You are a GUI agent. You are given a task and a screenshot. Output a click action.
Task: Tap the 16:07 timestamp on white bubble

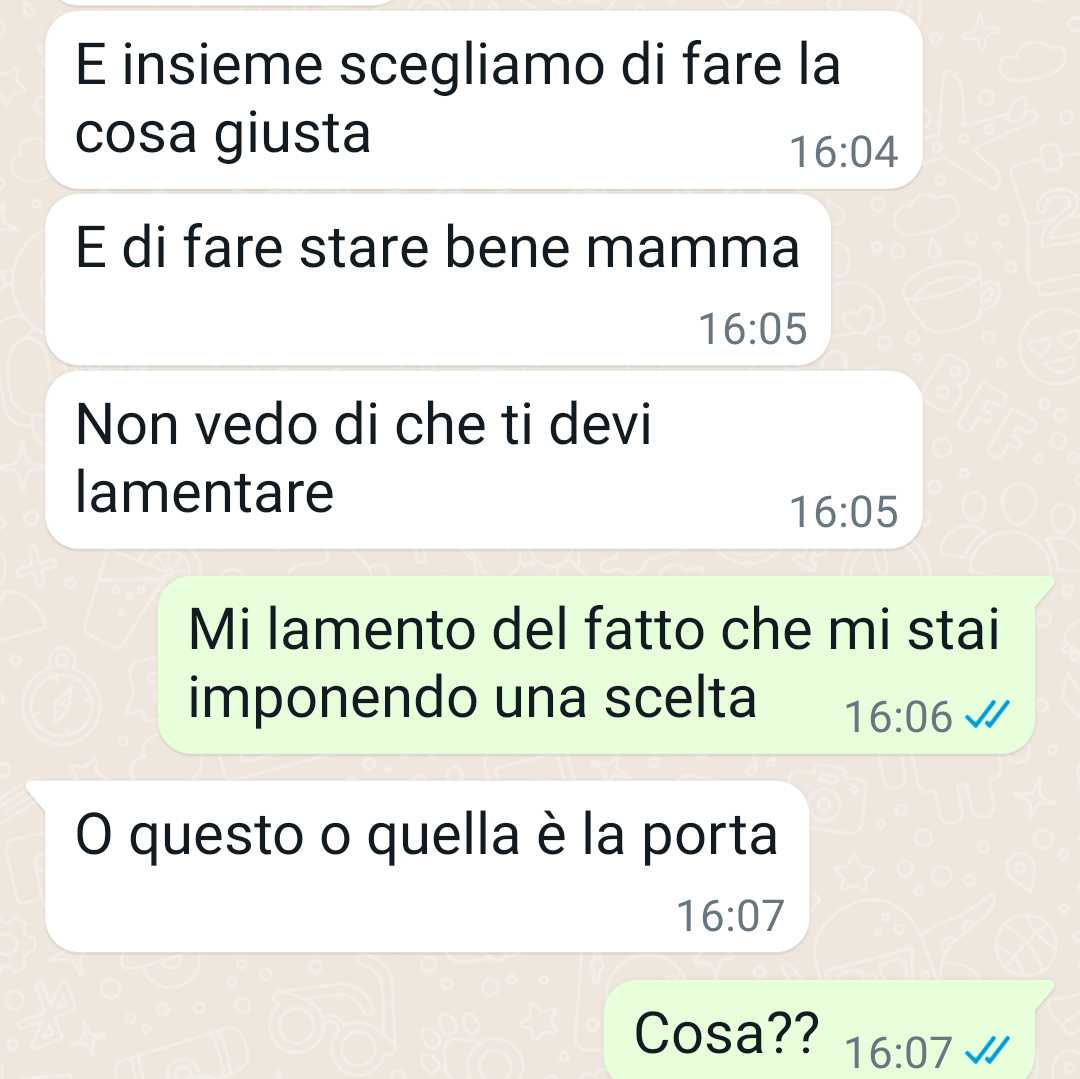pyautogui.click(x=730, y=915)
